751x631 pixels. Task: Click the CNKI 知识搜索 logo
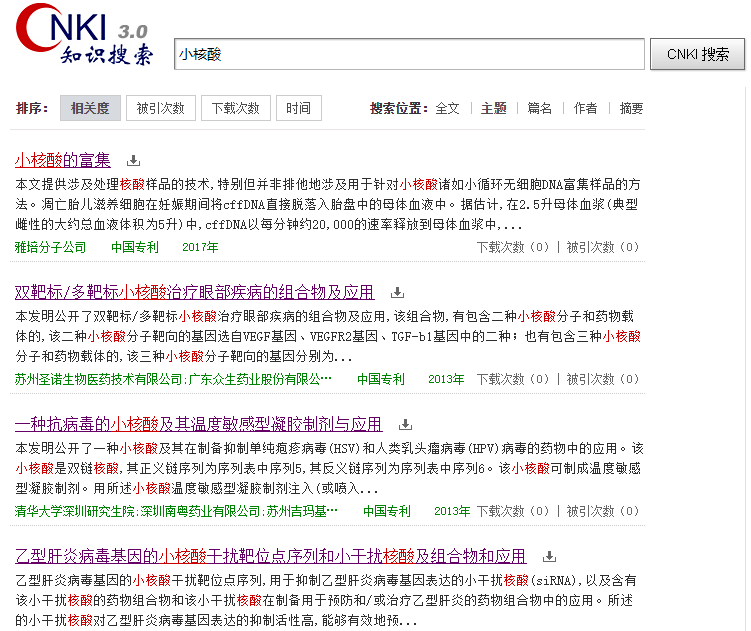pyautogui.click(x=84, y=34)
